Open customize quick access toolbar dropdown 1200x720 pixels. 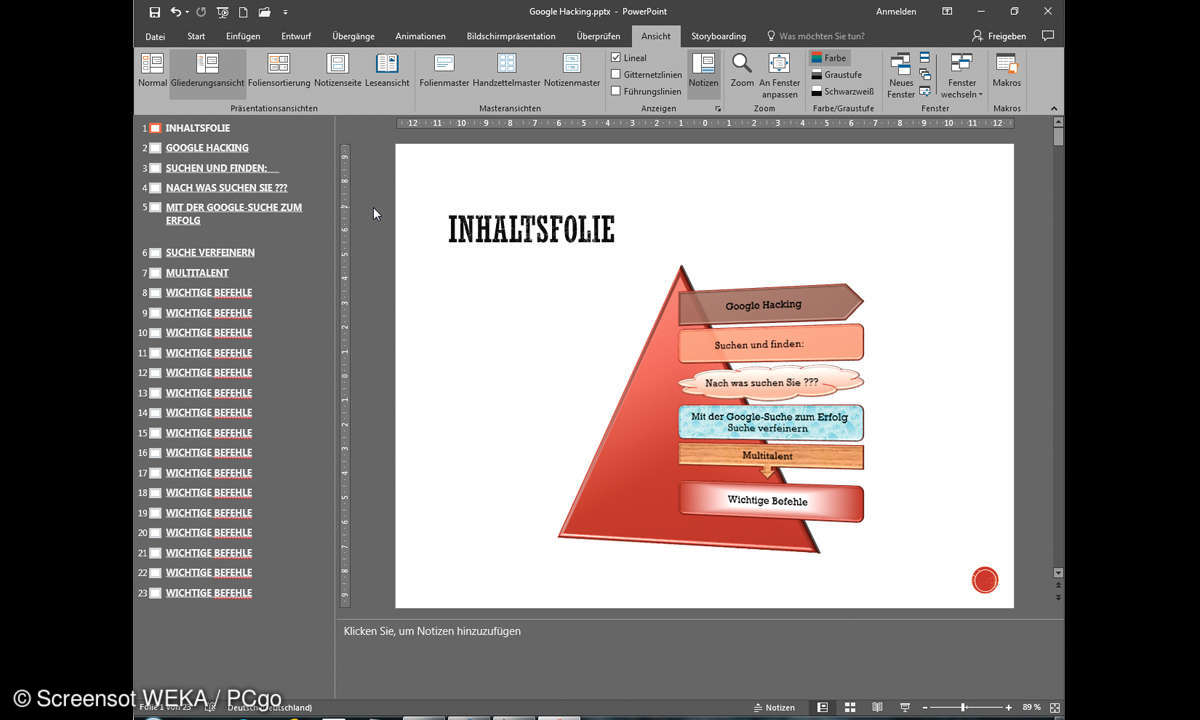pyautogui.click(x=285, y=12)
